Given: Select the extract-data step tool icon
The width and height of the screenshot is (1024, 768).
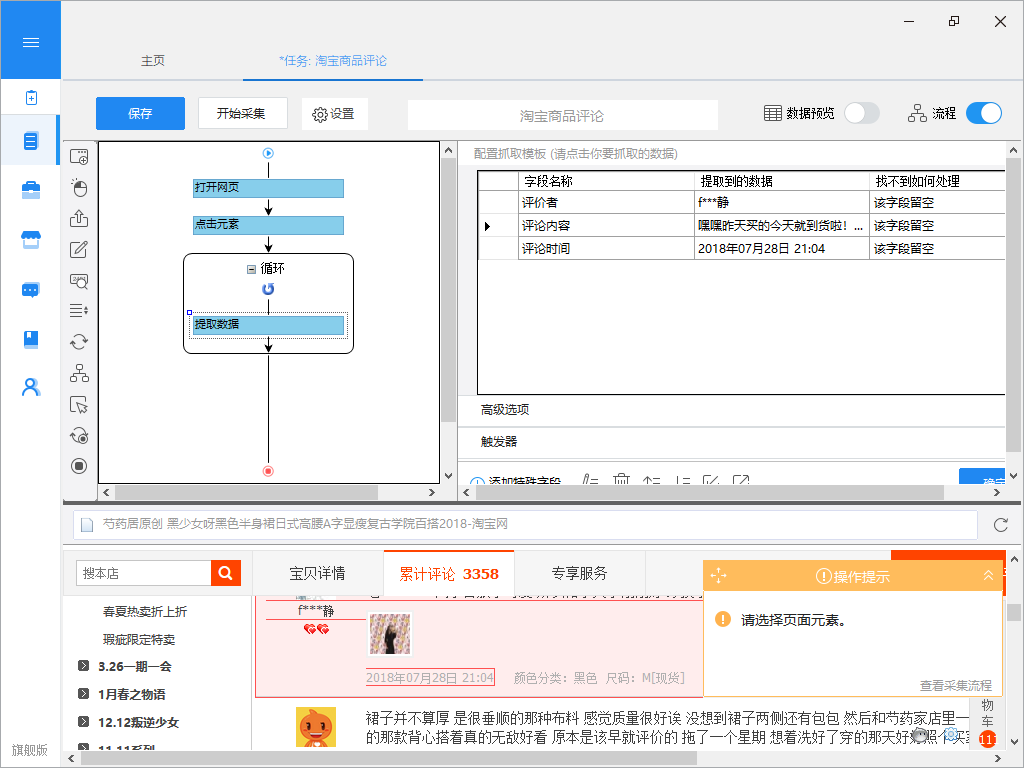Looking at the screenshot, I should (79, 218).
